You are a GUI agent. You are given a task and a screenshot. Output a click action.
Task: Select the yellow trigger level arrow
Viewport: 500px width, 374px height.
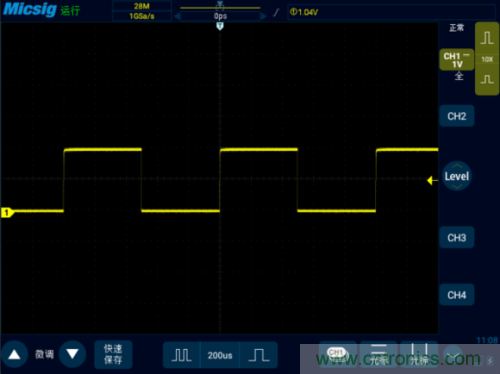pos(432,180)
